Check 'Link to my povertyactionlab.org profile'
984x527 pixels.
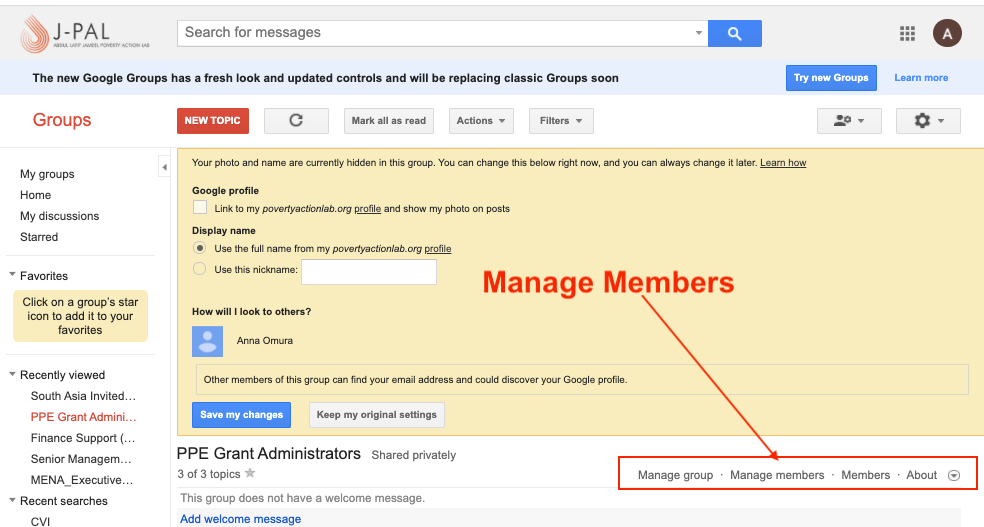click(200, 207)
